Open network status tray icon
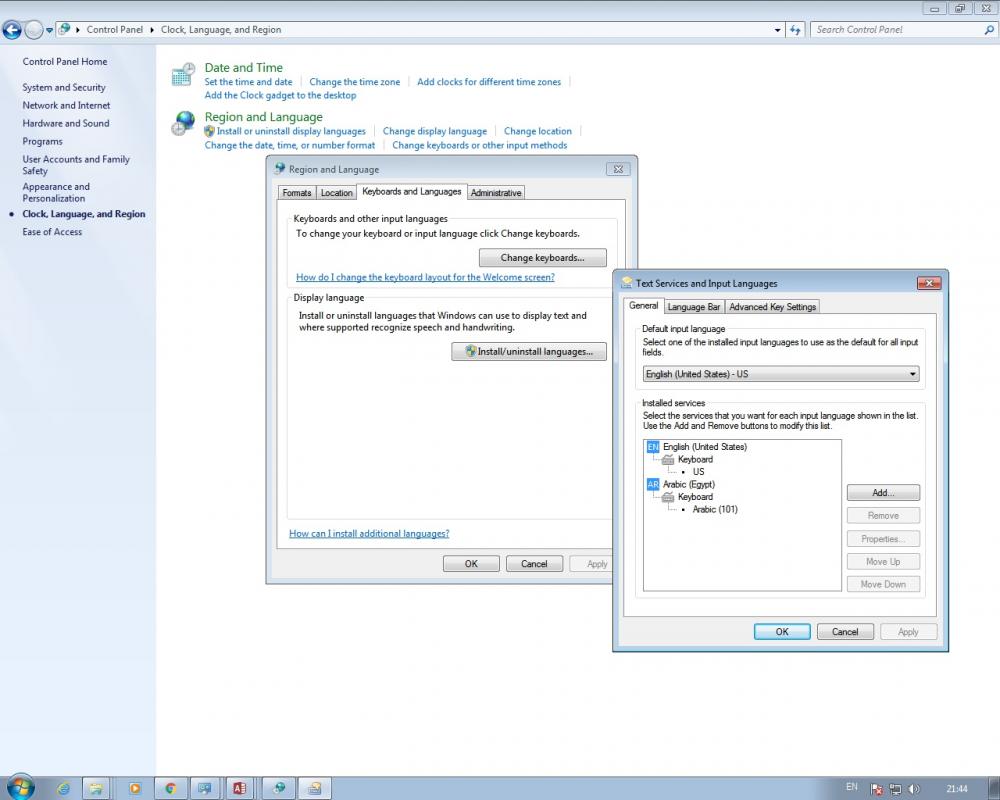 (895, 789)
